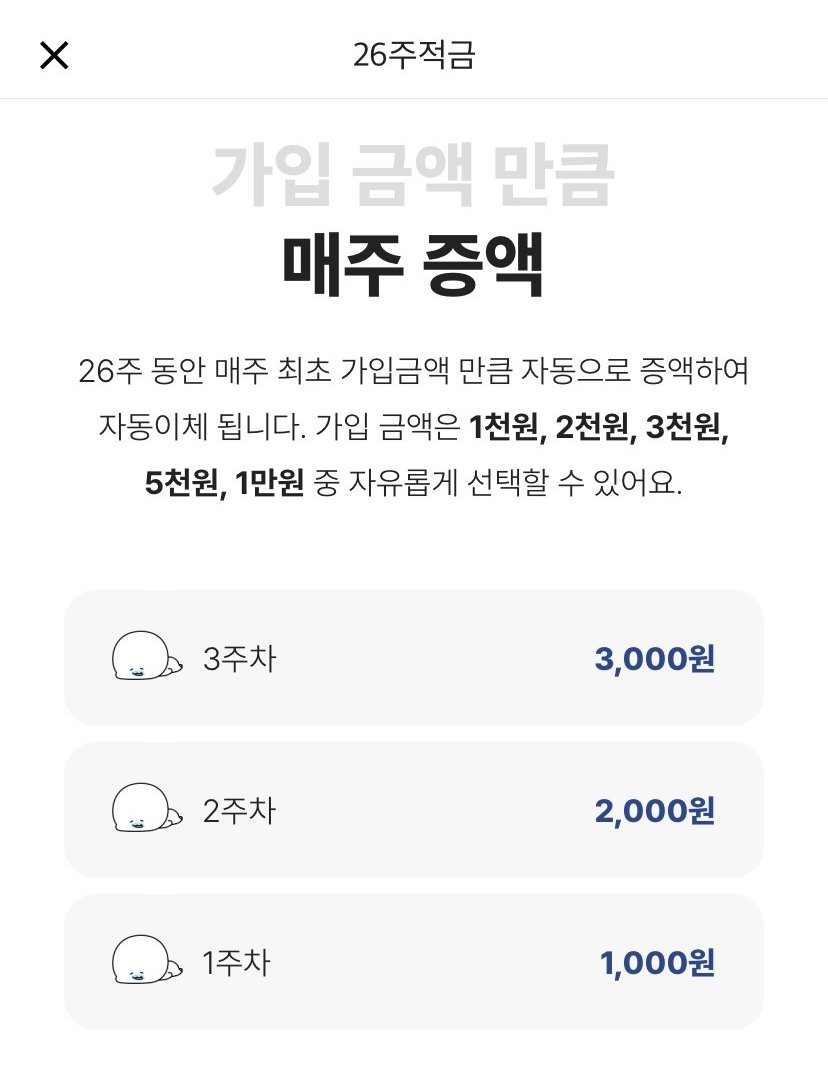Tap the character icon beside 1주차
Image resolution: width=828 pixels, height=1087 pixels.
tap(147, 959)
